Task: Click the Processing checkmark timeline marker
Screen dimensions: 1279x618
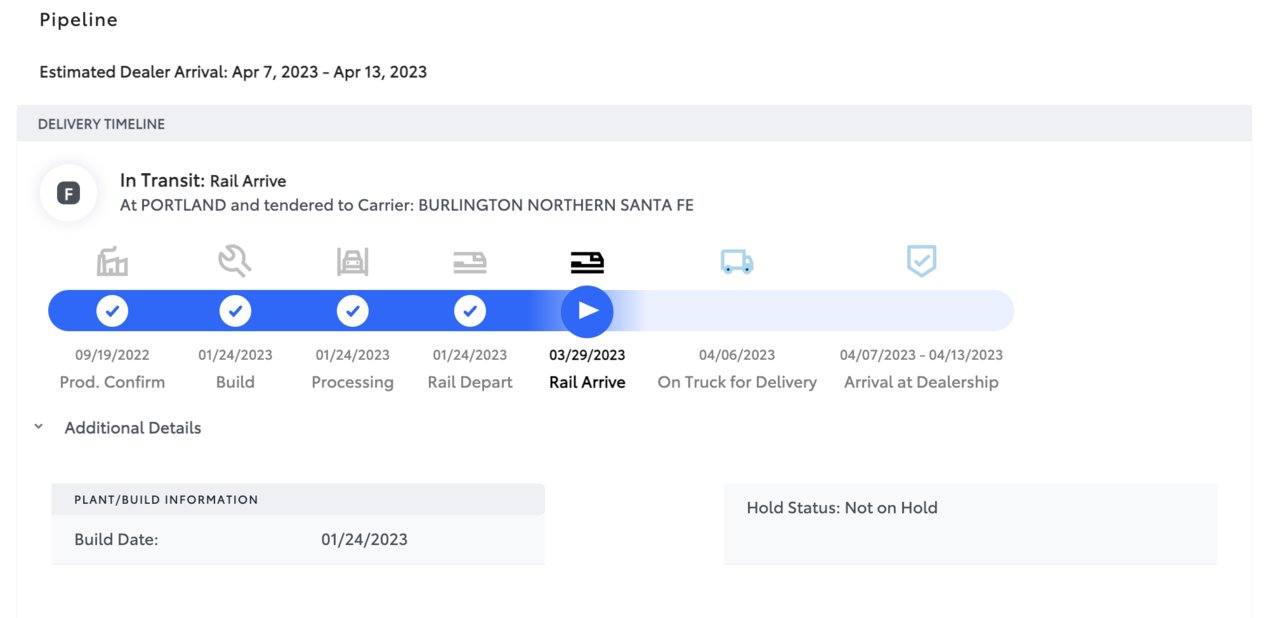Action: click(352, 311)
